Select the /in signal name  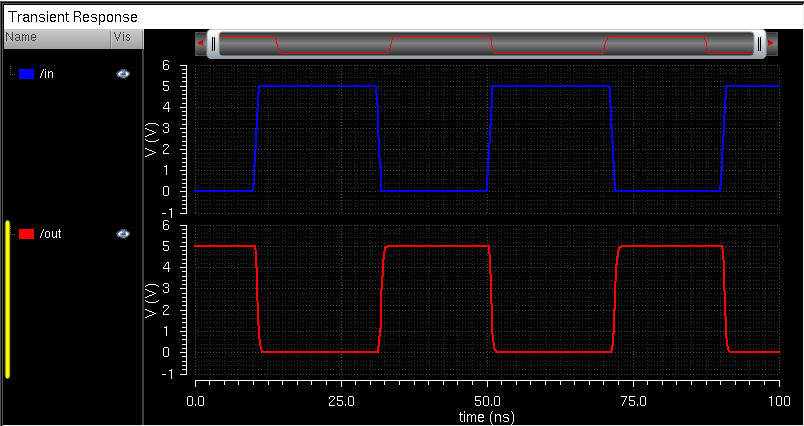[48, 74]
